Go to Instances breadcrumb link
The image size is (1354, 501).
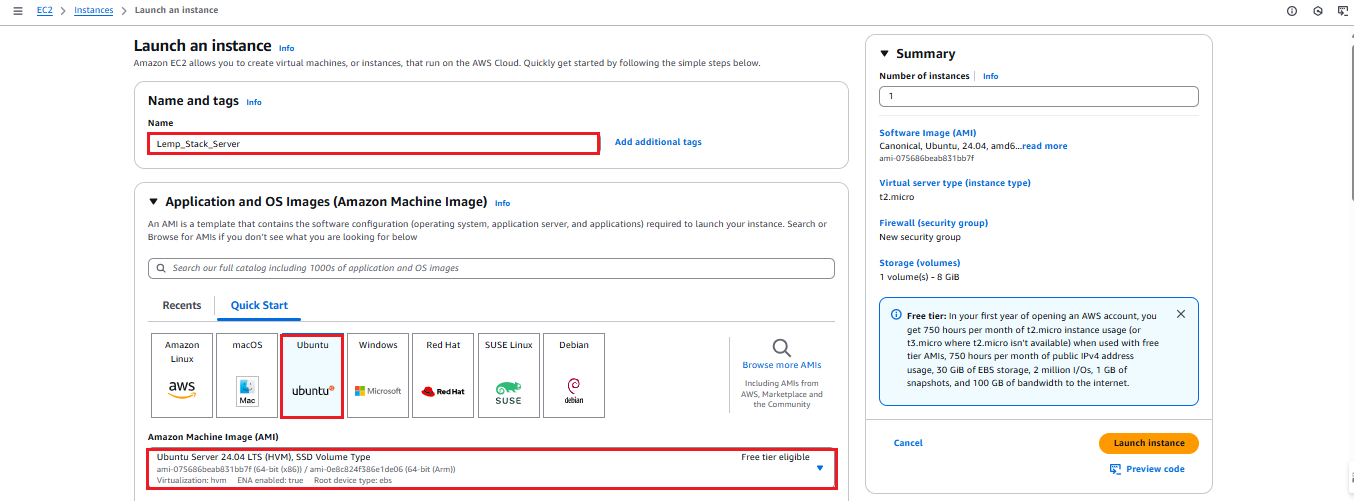pyautogui.click(x=94, y=10)
